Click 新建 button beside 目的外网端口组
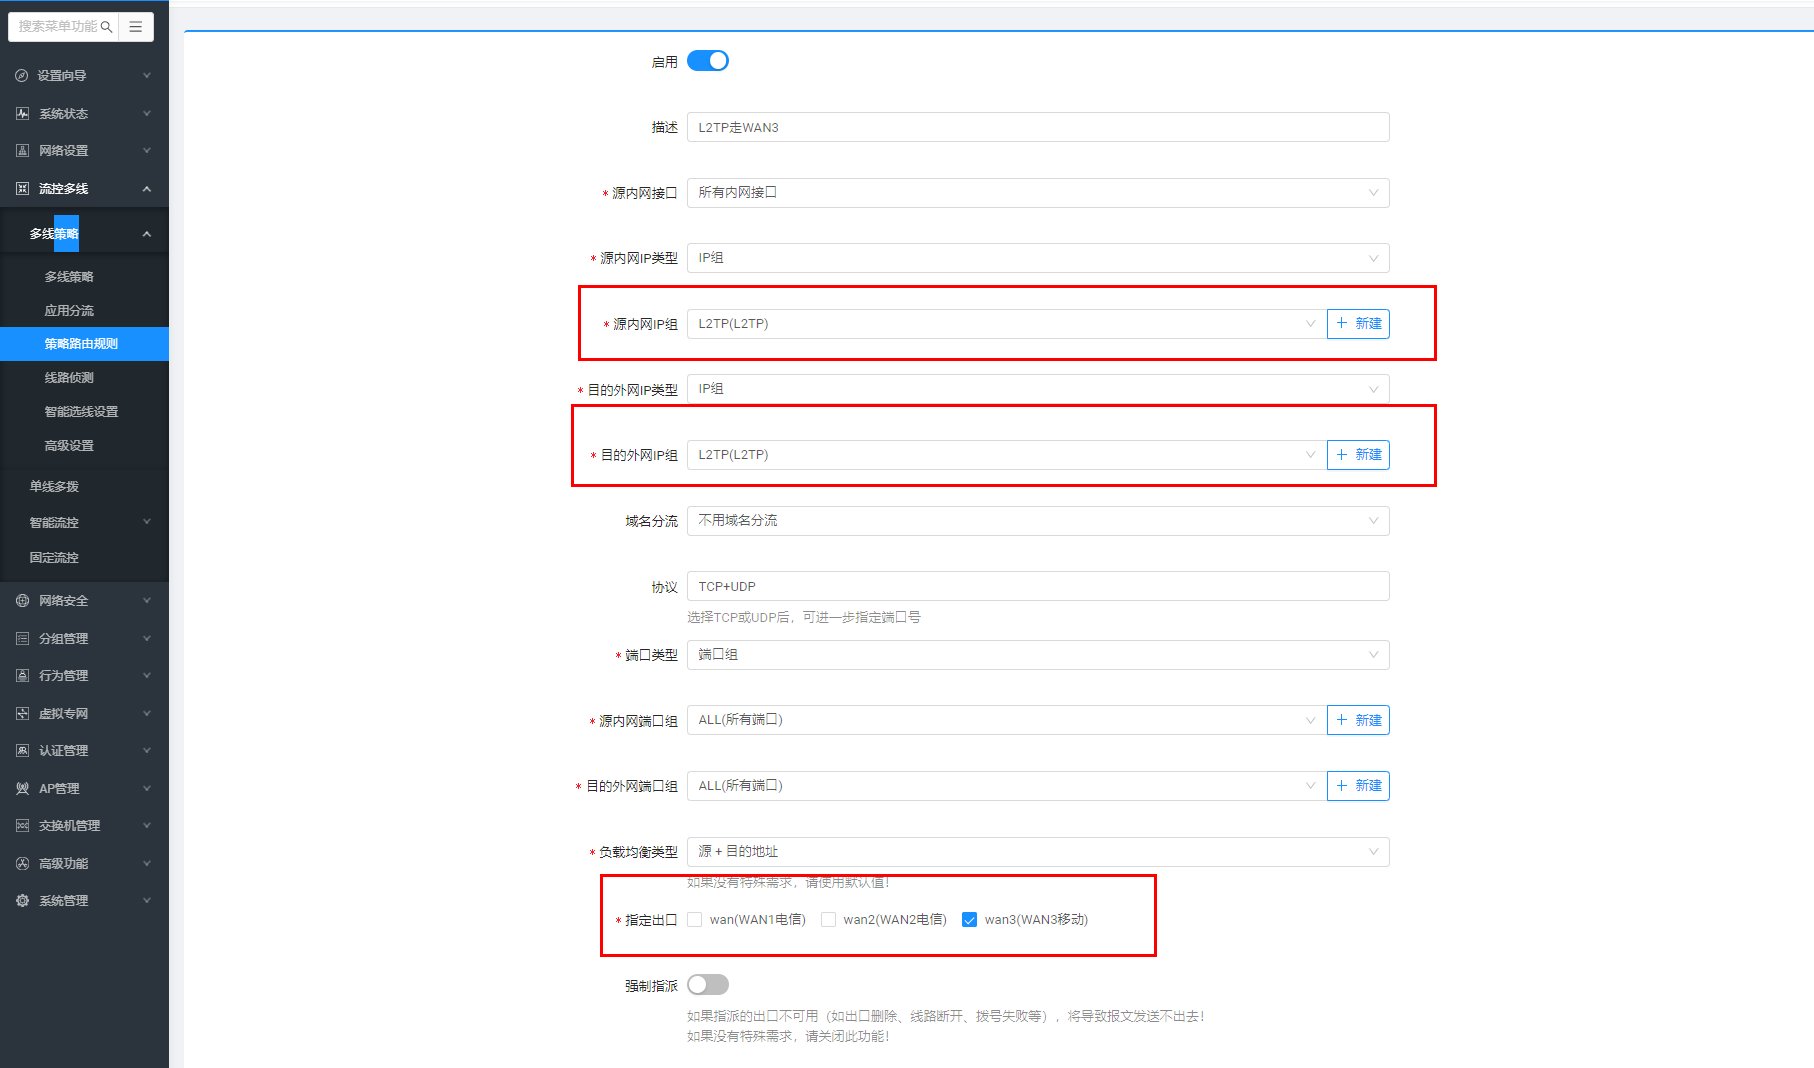Screen dimensions: 1814x1068 [1358, 786]
